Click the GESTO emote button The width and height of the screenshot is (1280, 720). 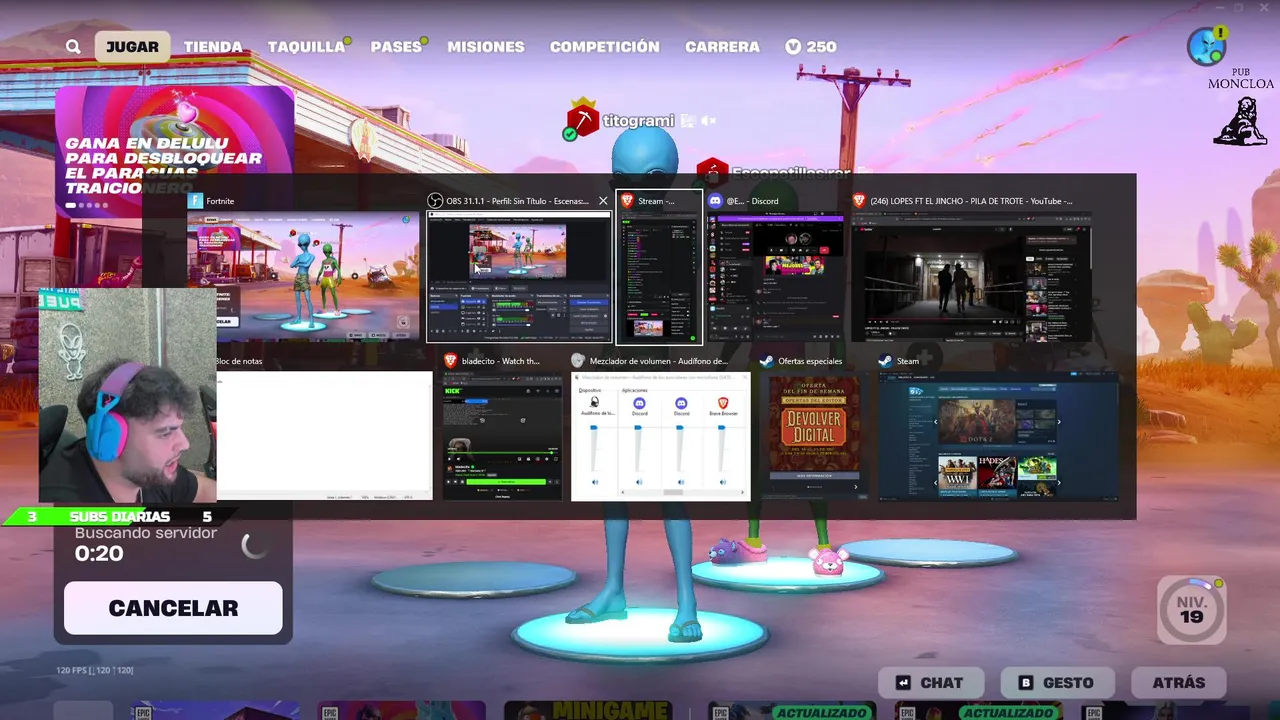1056,683
